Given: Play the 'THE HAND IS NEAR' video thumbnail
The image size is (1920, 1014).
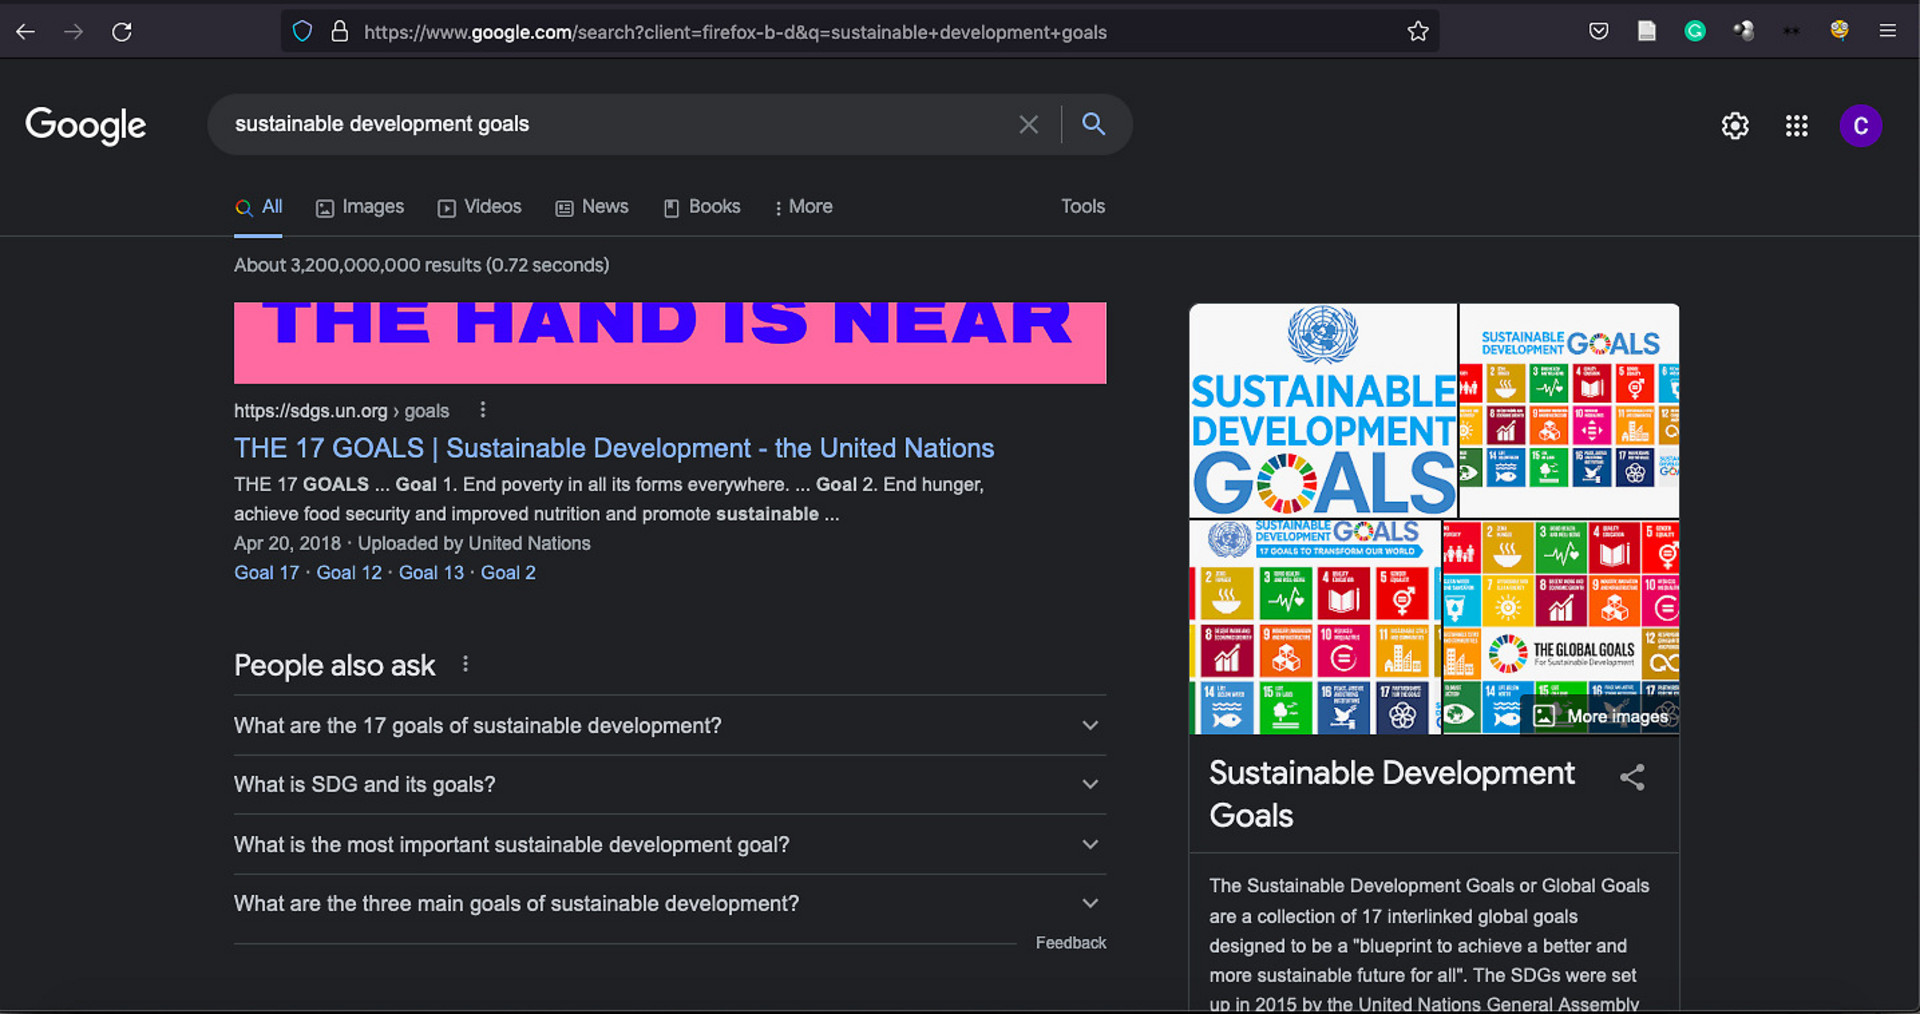Looking at the screenshot, I should pyautogui.click(x=670, y=343).
